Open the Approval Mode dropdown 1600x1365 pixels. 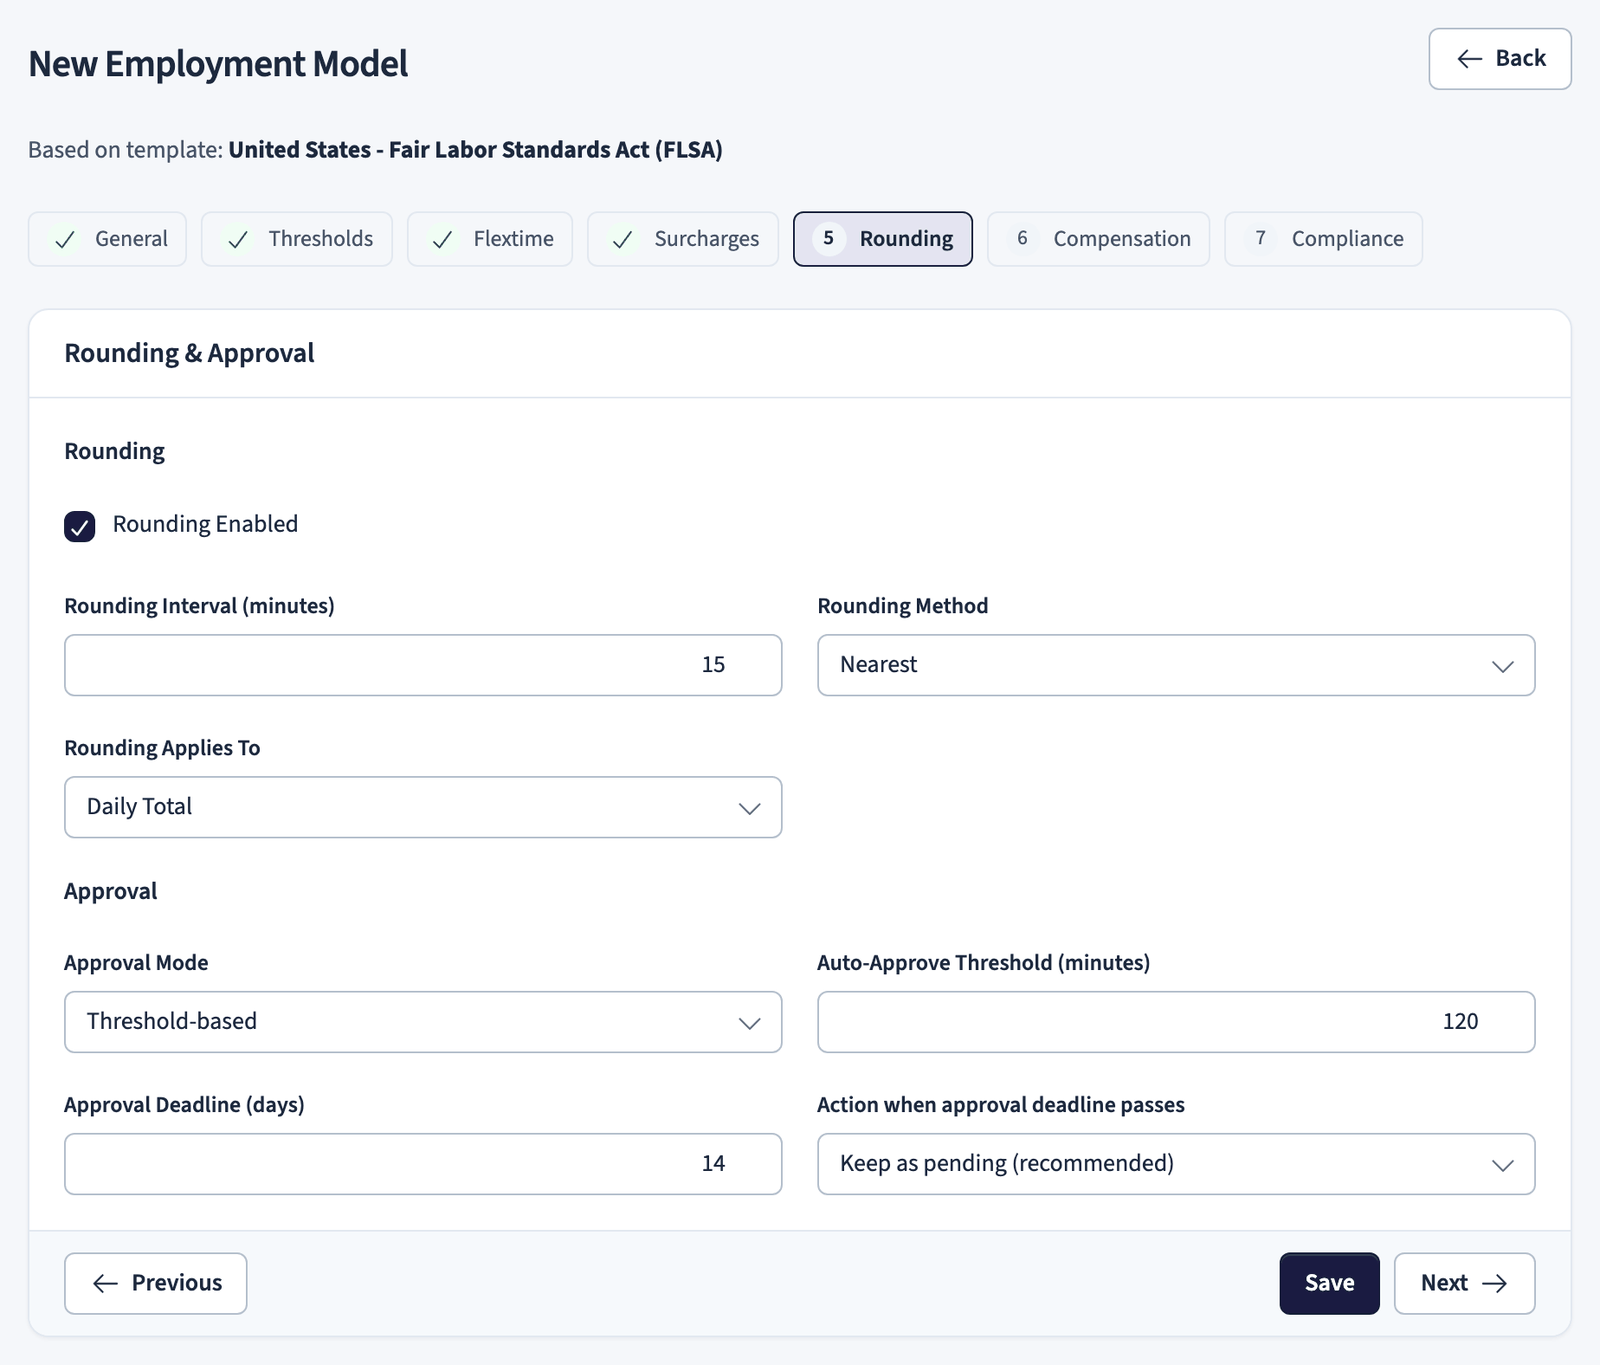pos(423,1022)
